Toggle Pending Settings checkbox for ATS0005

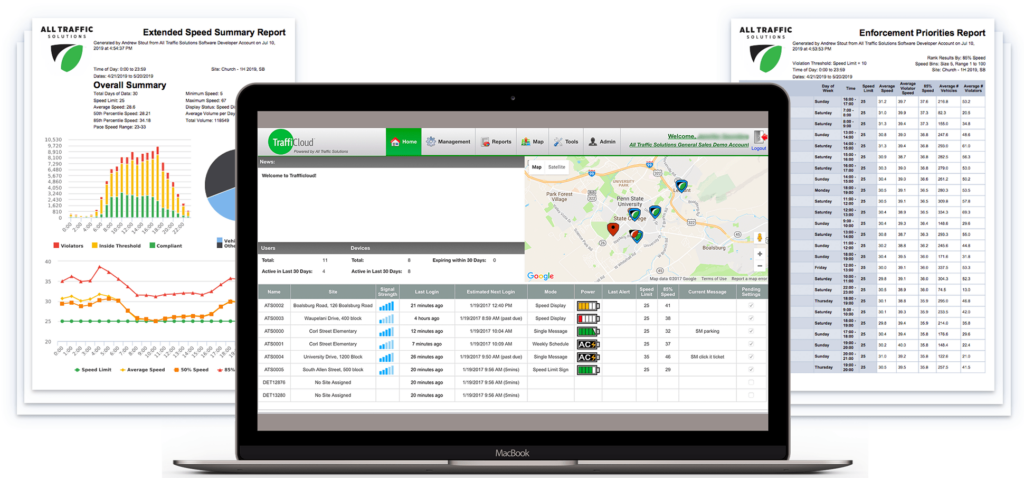(751, 370)
